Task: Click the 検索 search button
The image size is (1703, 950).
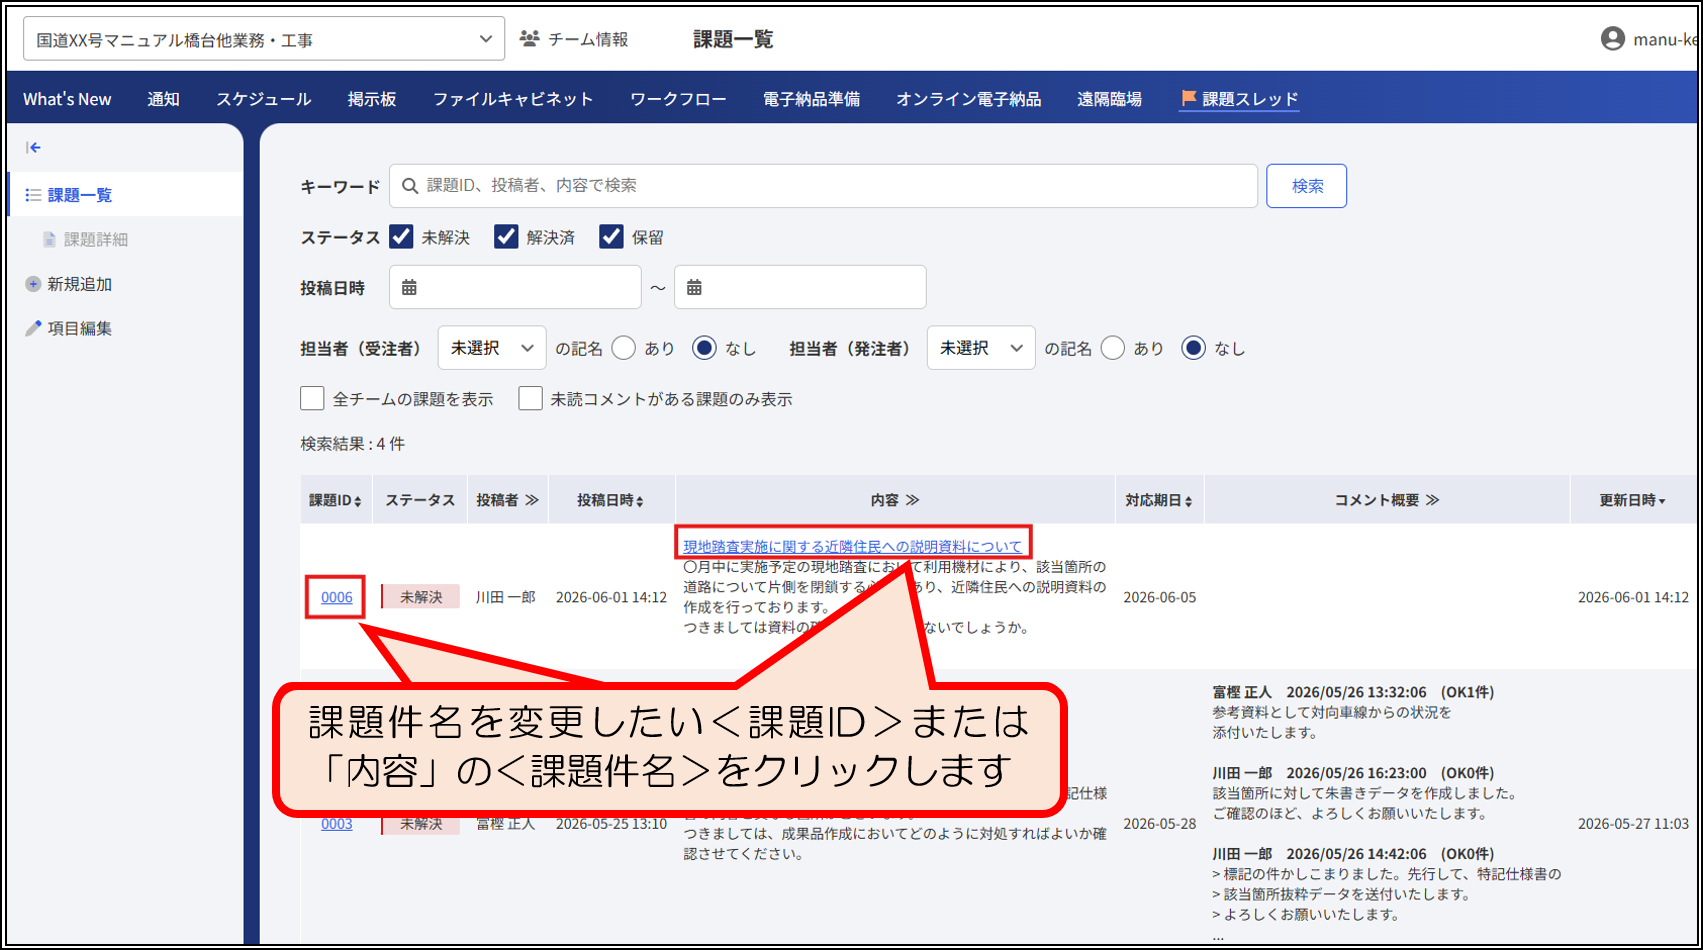Action: tap(1306, 186)
